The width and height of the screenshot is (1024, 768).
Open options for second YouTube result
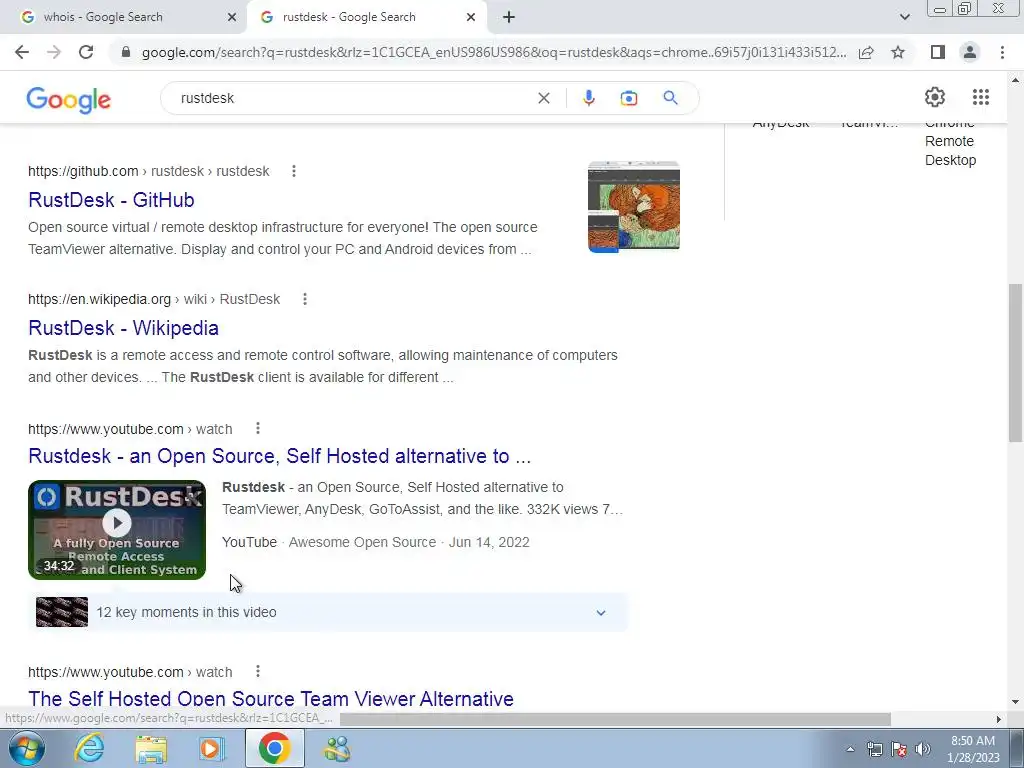258,671
